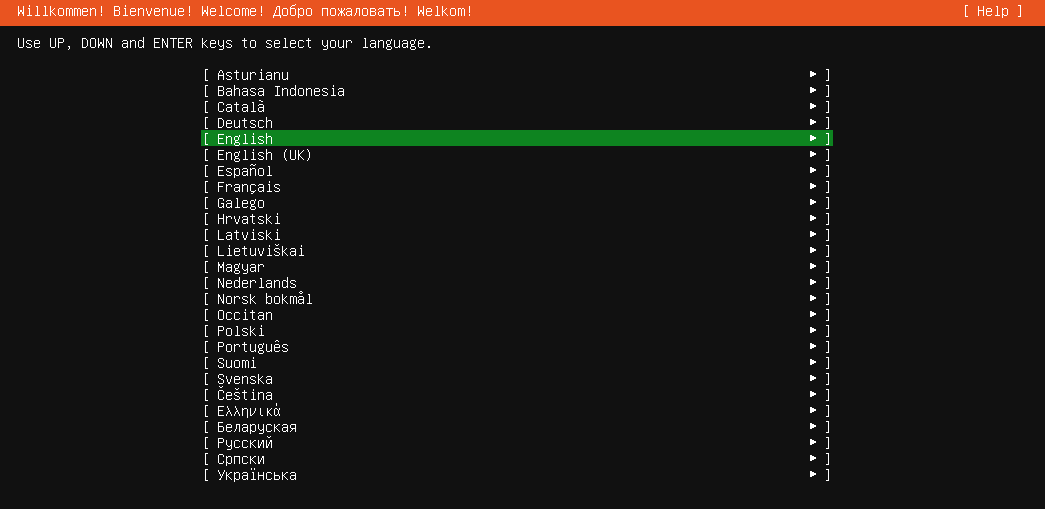This screenshot has width=1045, height=509.
Task: Click the arrow next to Asturianu
Action: [x=814, y=75]
